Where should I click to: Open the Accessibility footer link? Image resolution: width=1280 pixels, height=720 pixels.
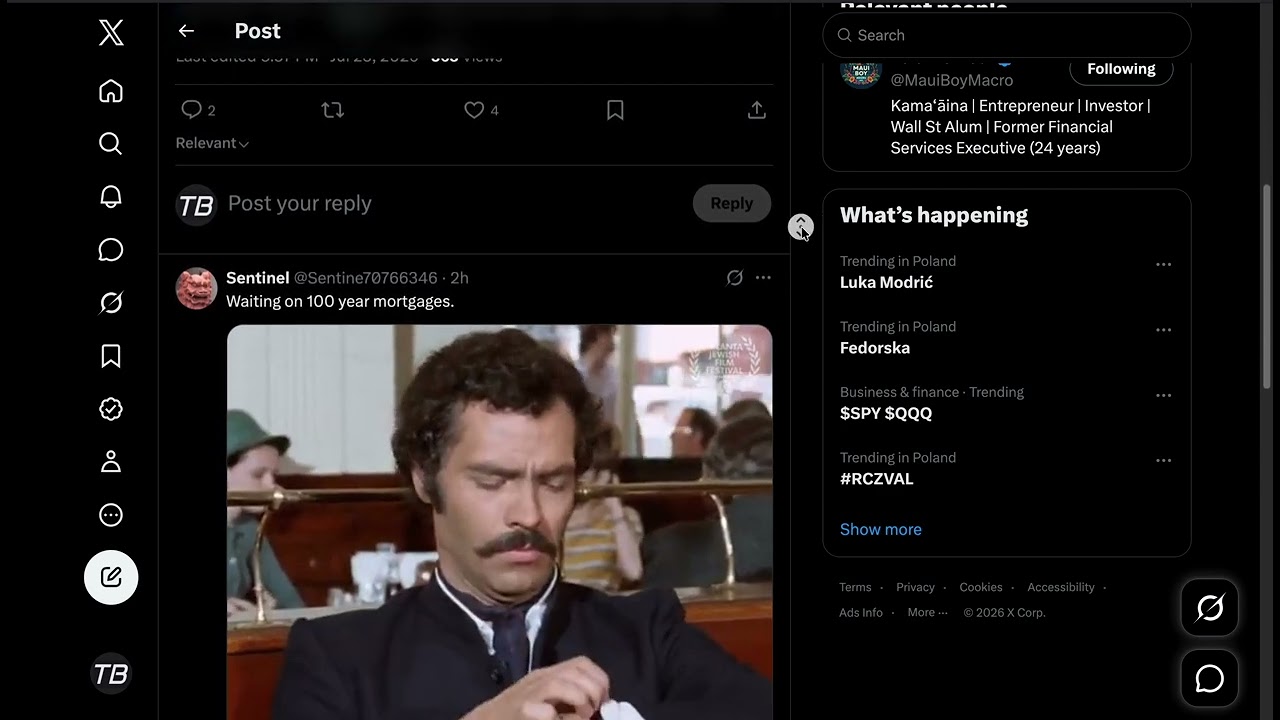tap(1061, 587)
